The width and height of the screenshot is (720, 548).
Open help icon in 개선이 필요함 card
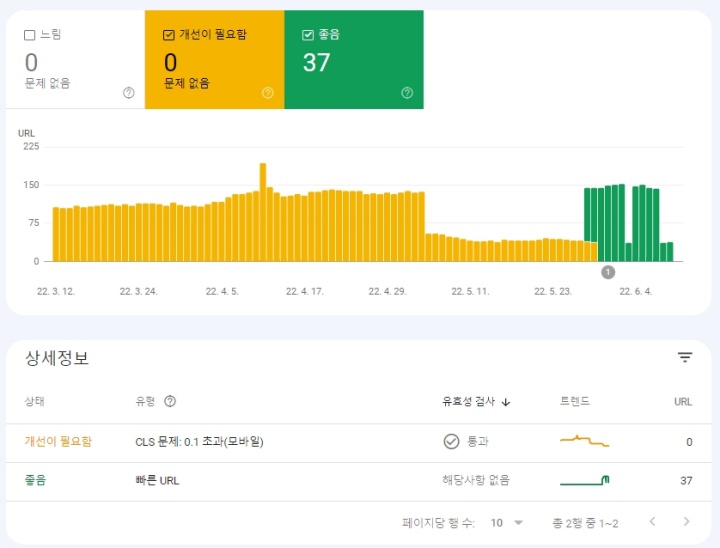pos(268,93)
